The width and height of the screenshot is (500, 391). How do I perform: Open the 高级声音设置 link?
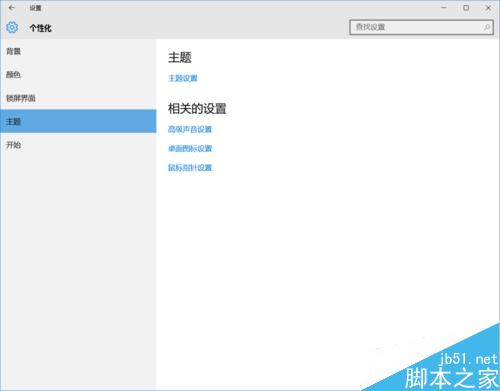(190, 129)
